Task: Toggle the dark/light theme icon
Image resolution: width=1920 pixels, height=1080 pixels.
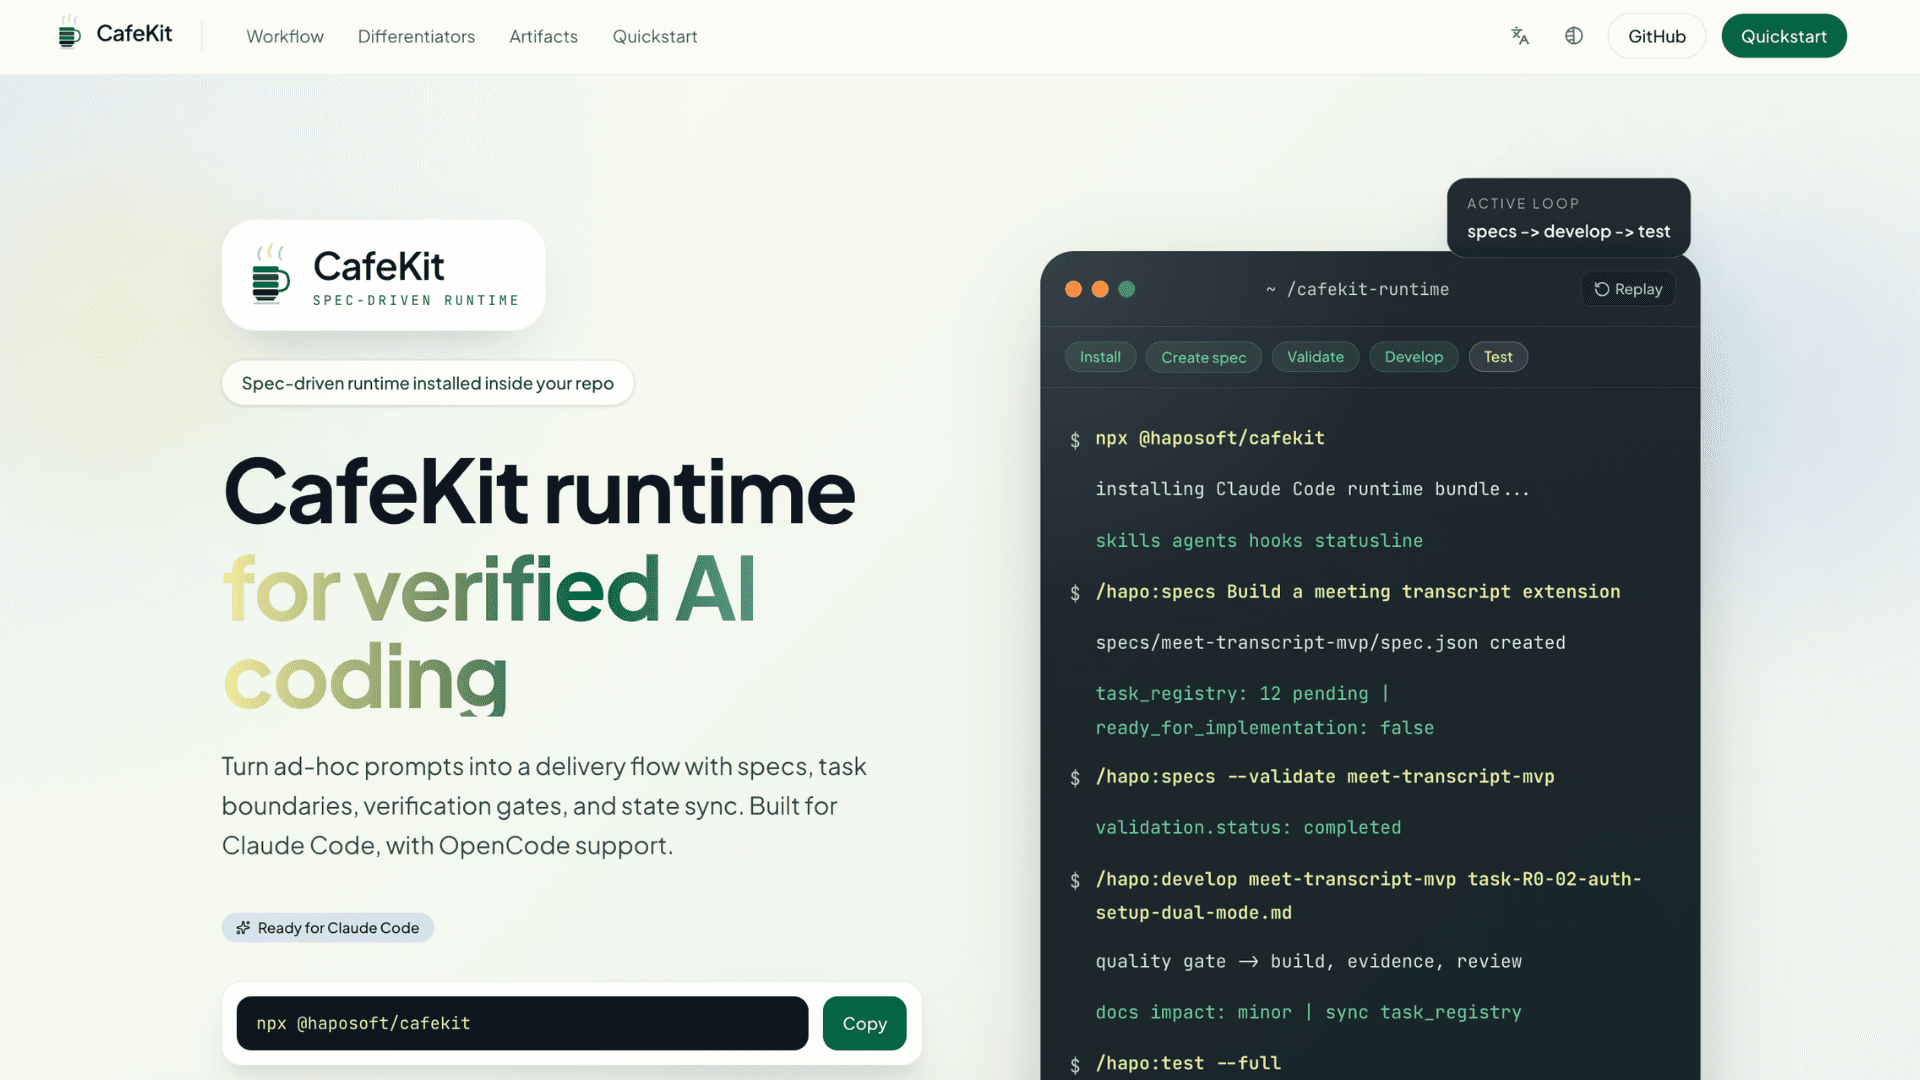Action: (1574, 36)
